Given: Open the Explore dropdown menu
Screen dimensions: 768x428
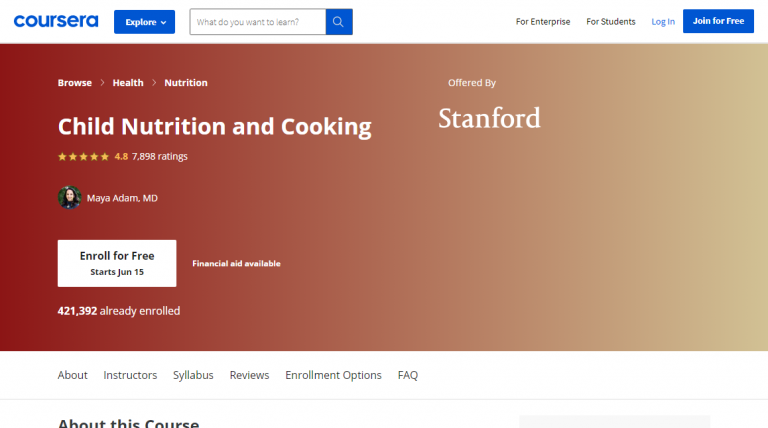Looking at the screenshot, I should 144,22.
